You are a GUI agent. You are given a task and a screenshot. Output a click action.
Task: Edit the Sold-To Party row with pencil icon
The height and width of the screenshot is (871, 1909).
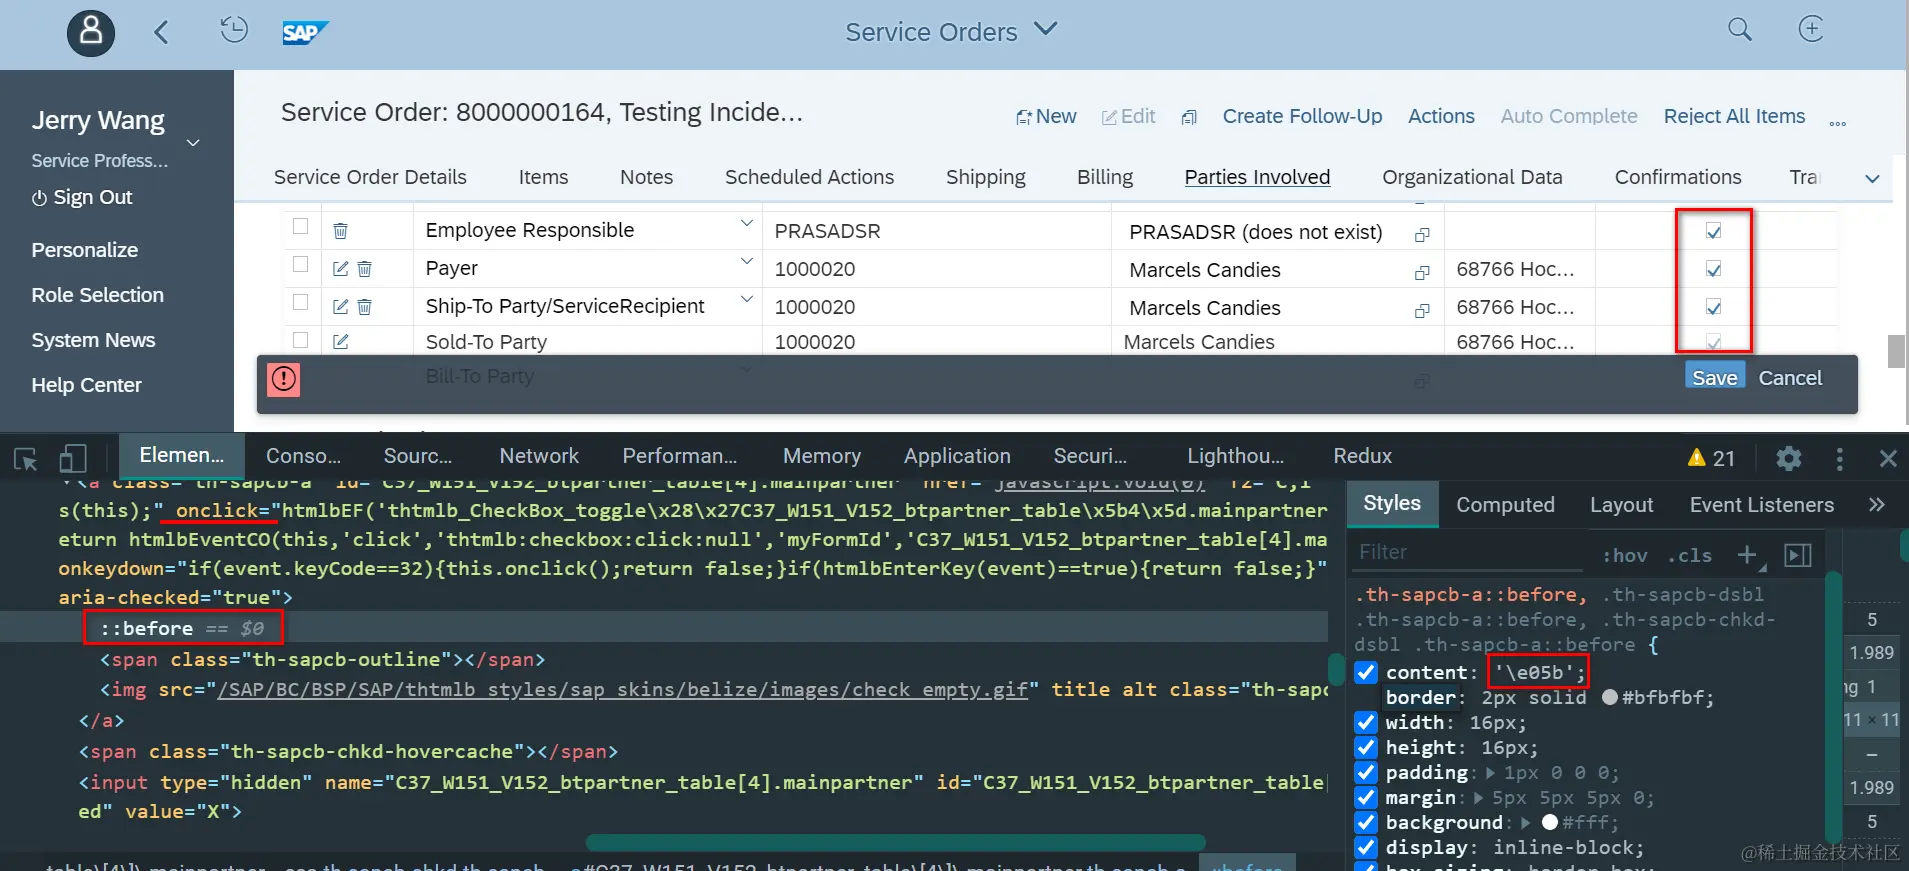[340, 342]
